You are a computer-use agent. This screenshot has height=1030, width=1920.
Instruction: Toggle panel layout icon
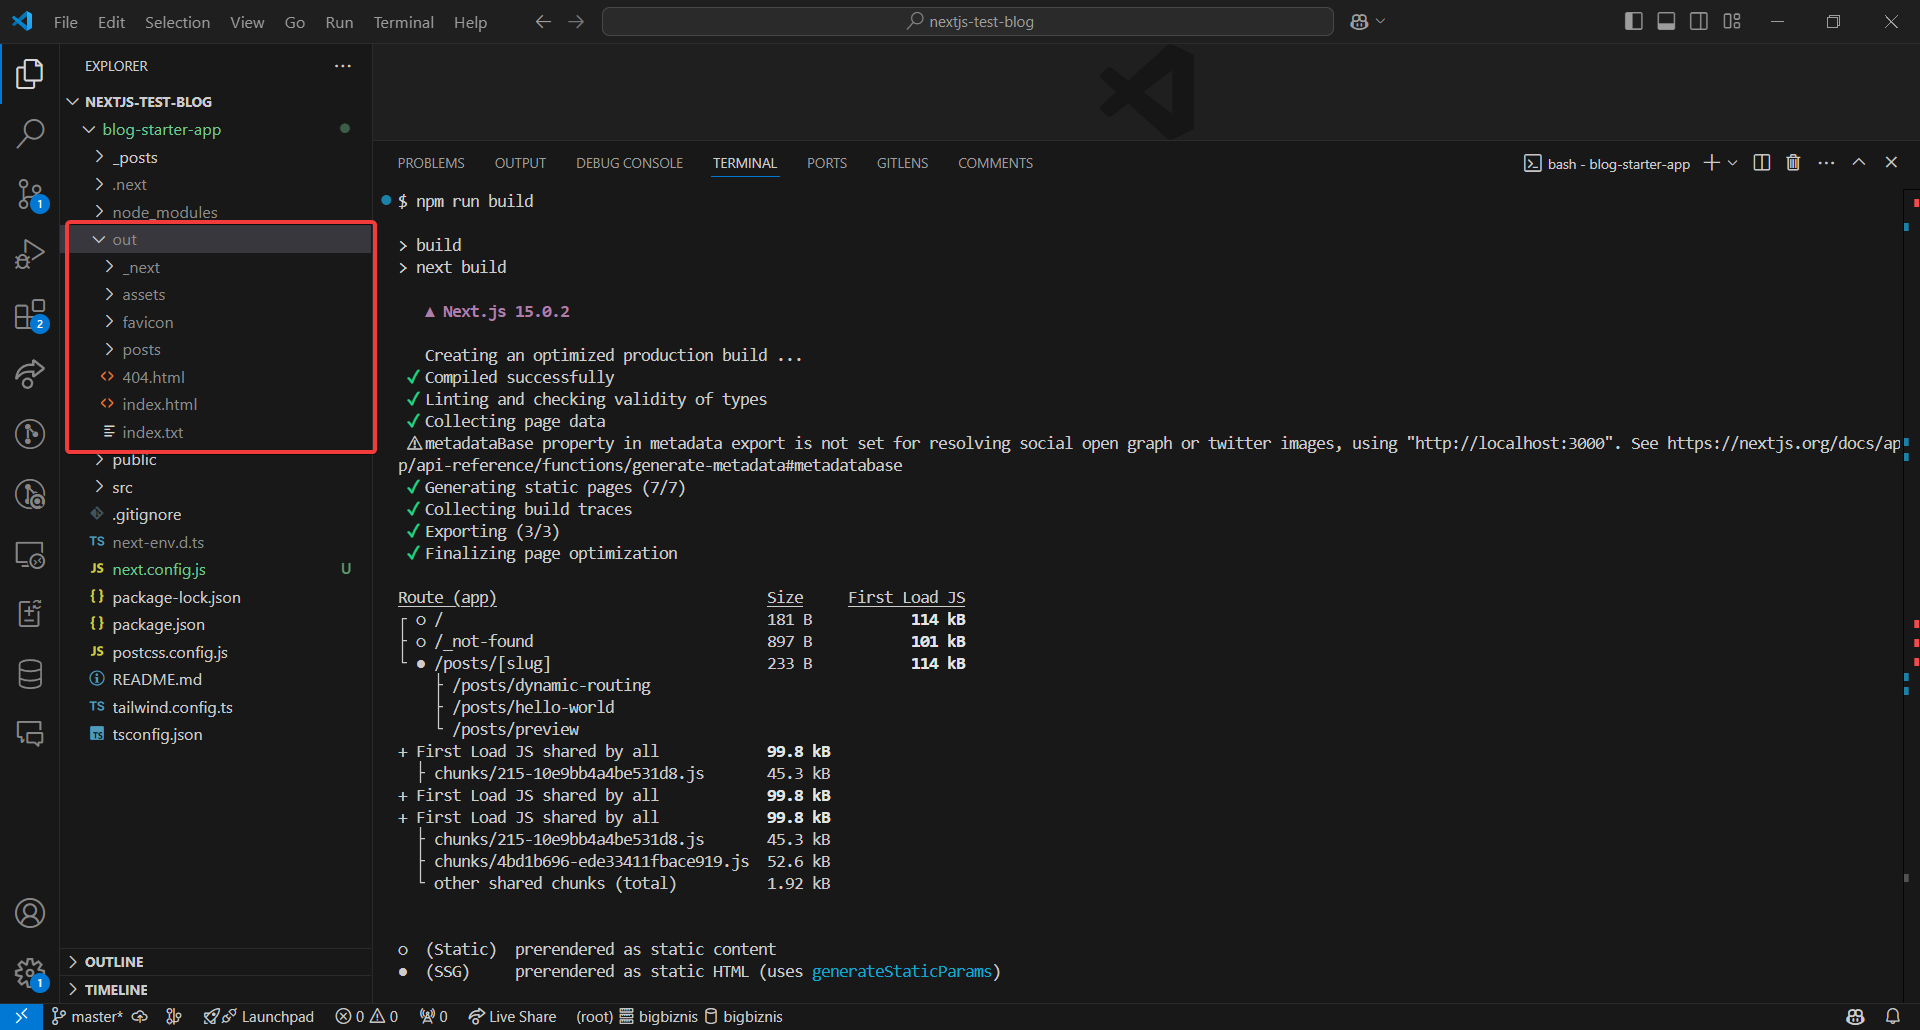tap(1666, 21)
